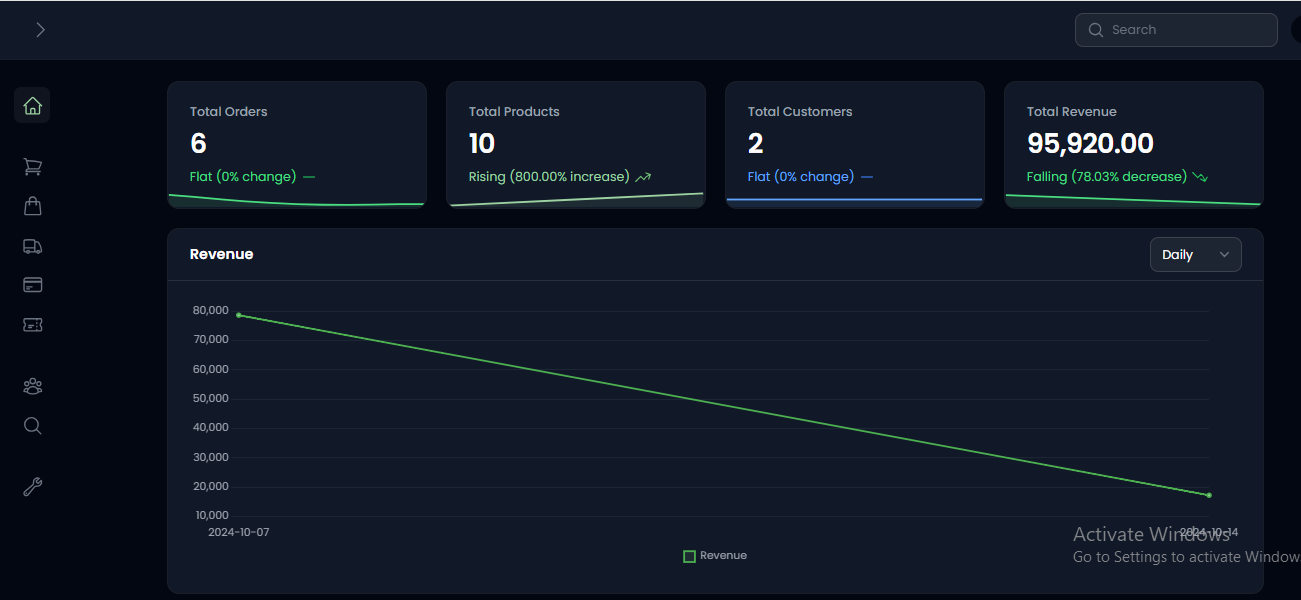Click the green Revenue legend color swatch

688,555
